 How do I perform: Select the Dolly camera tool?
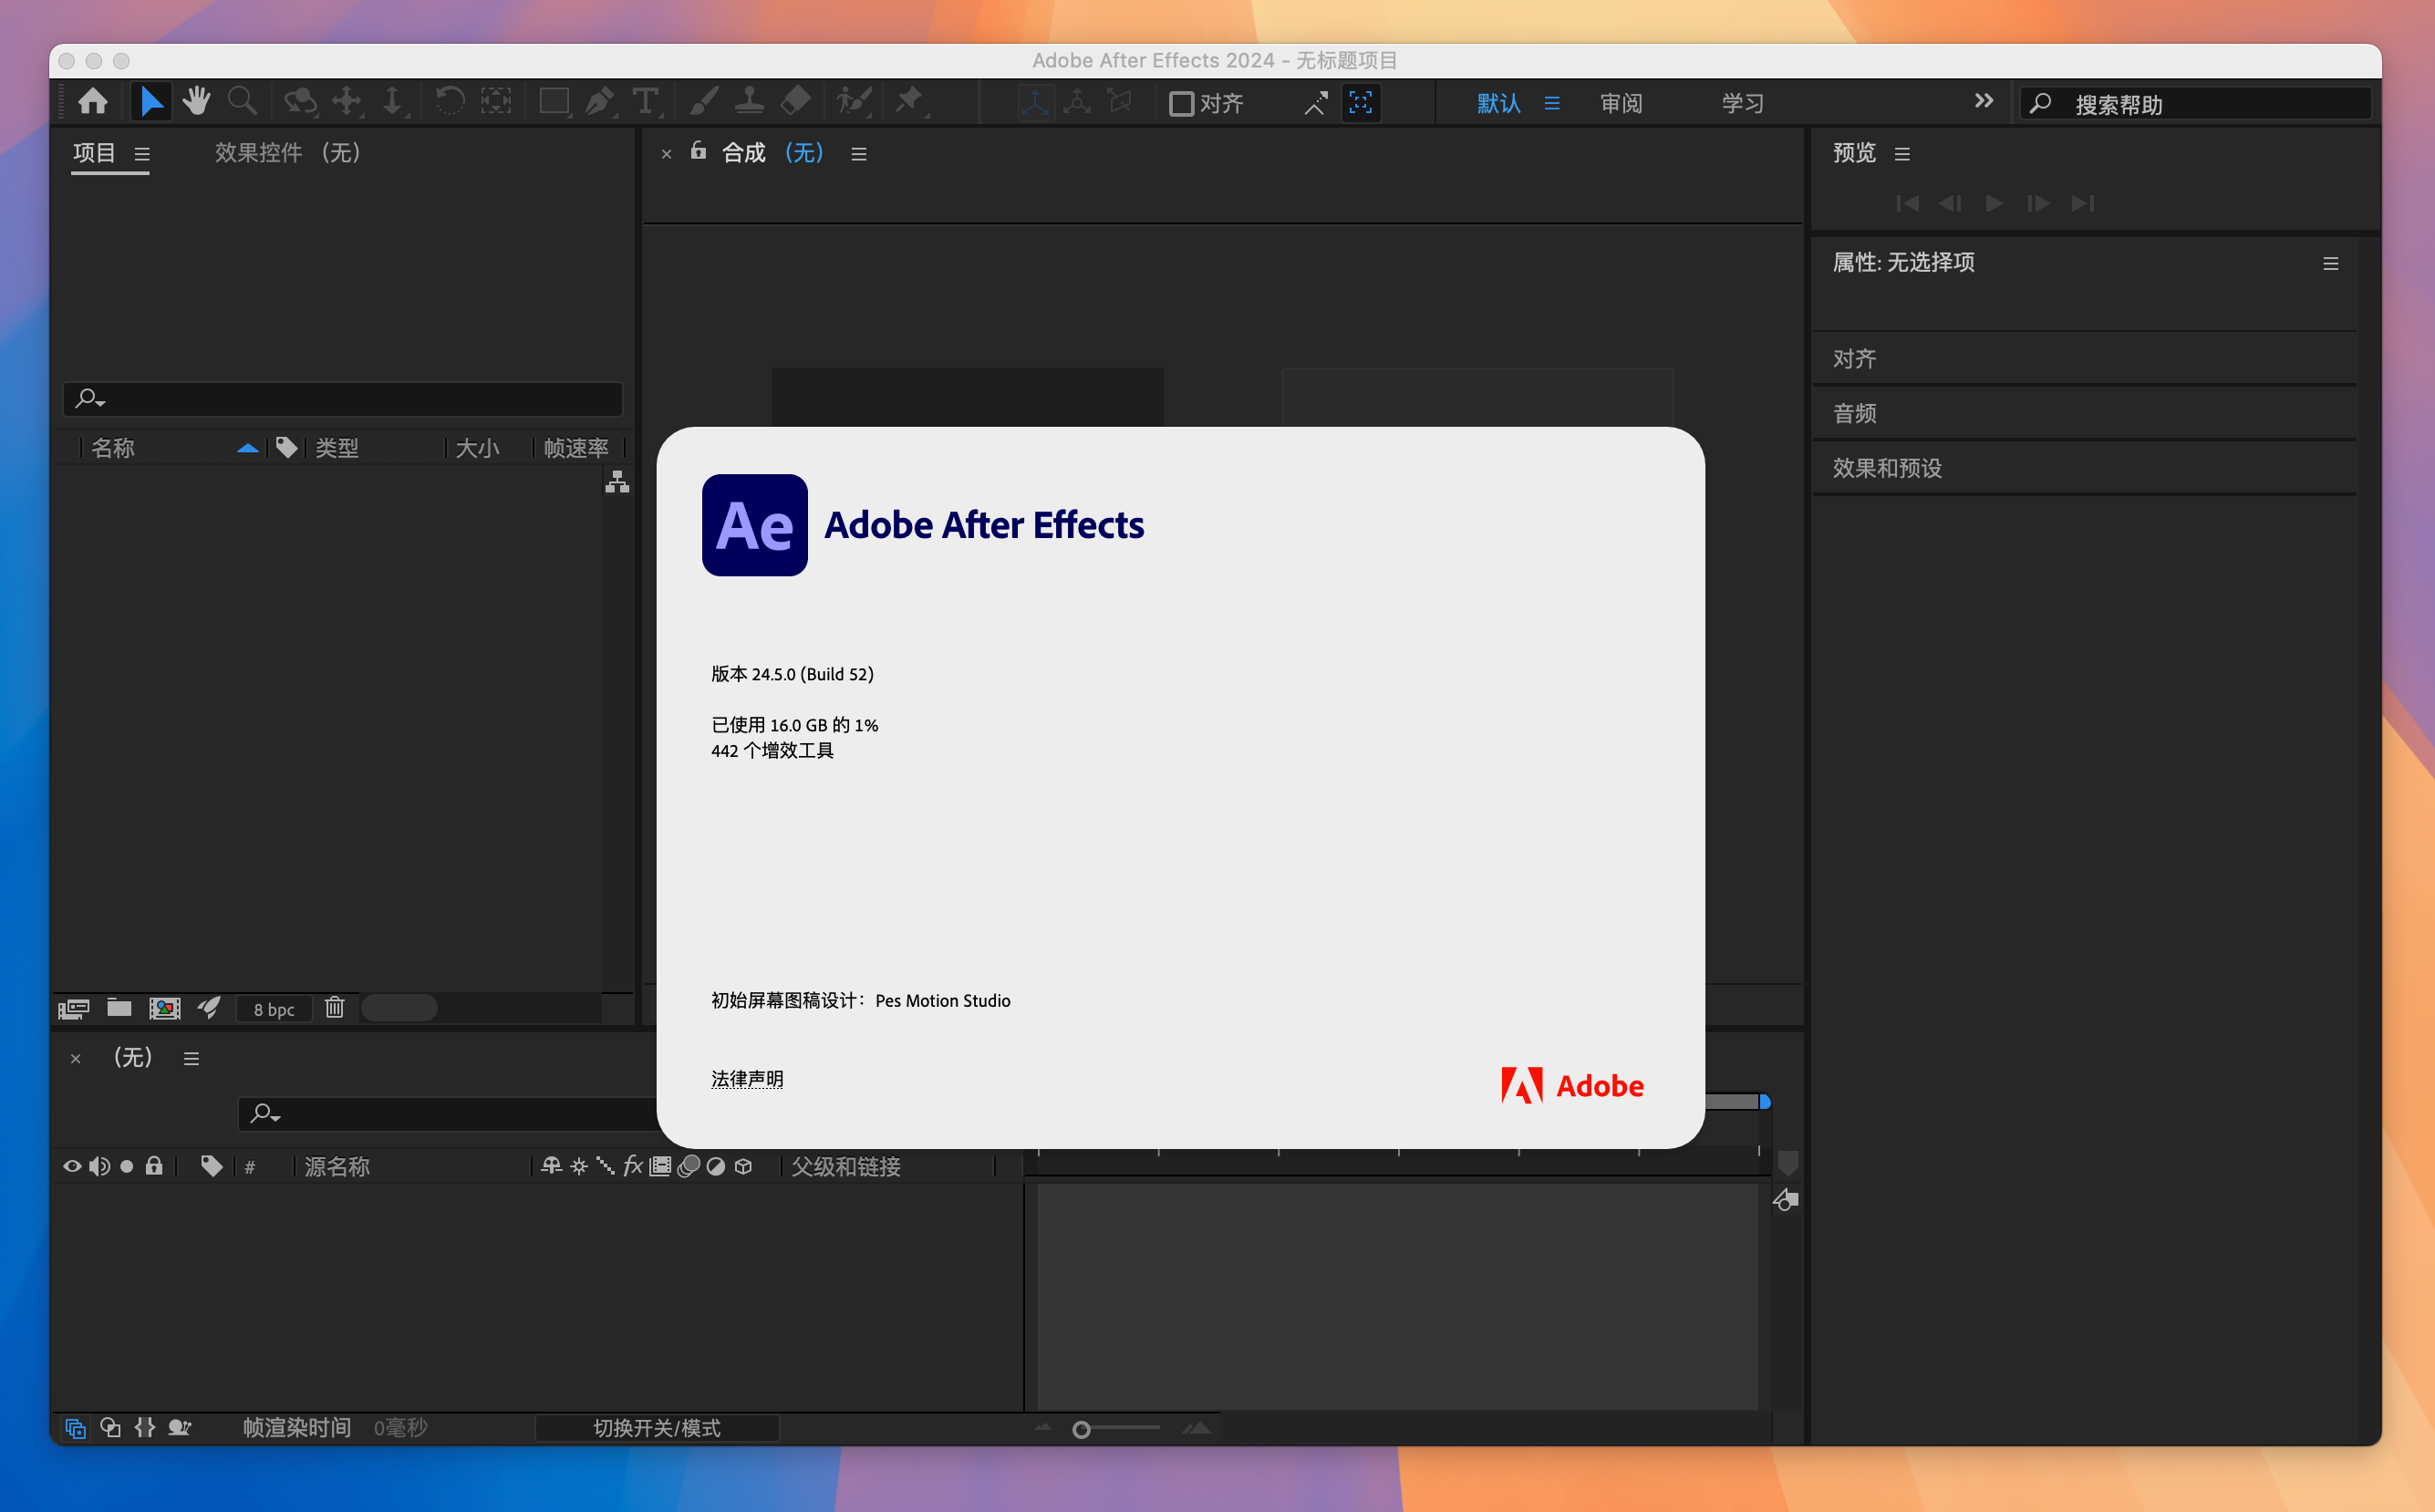(x=393, y=102)
